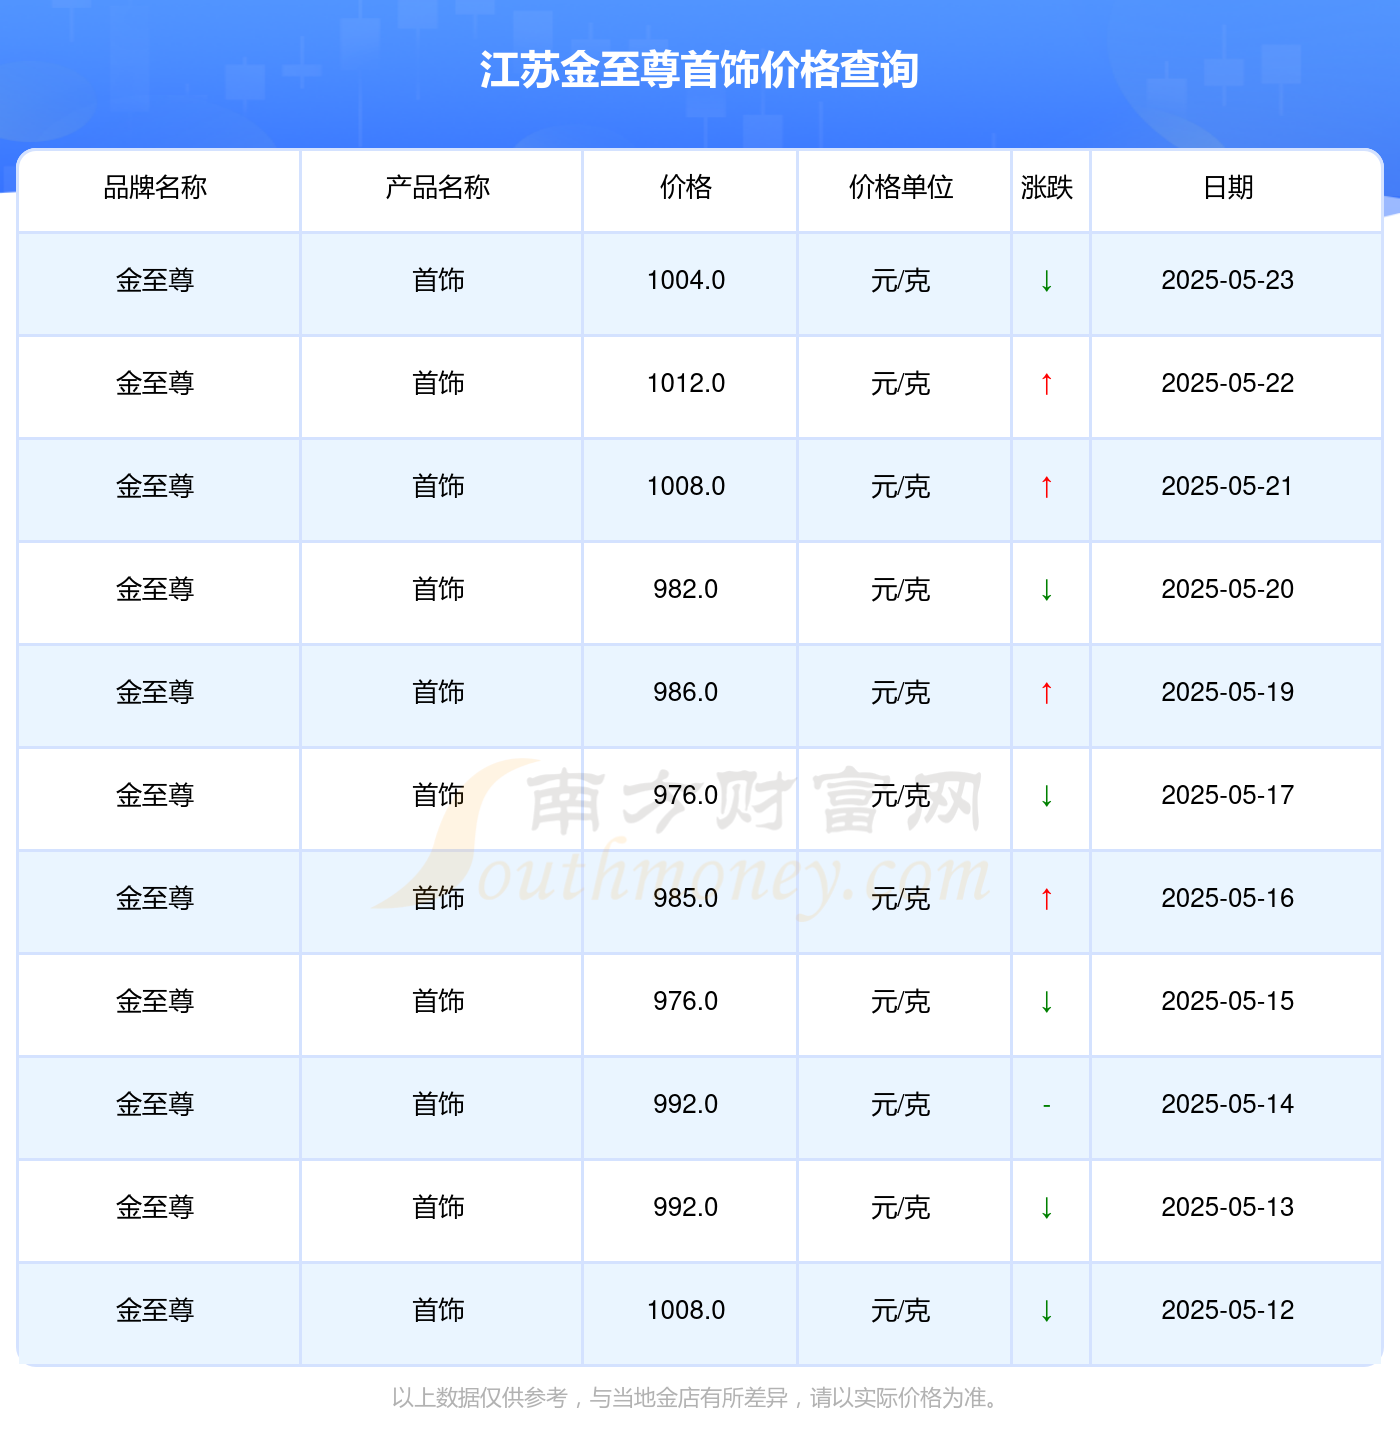The width and height of the screenshot is (1400, 1455).
Task: Click the green down arrow for 2025-05-15
Action: [1046, 1002]
